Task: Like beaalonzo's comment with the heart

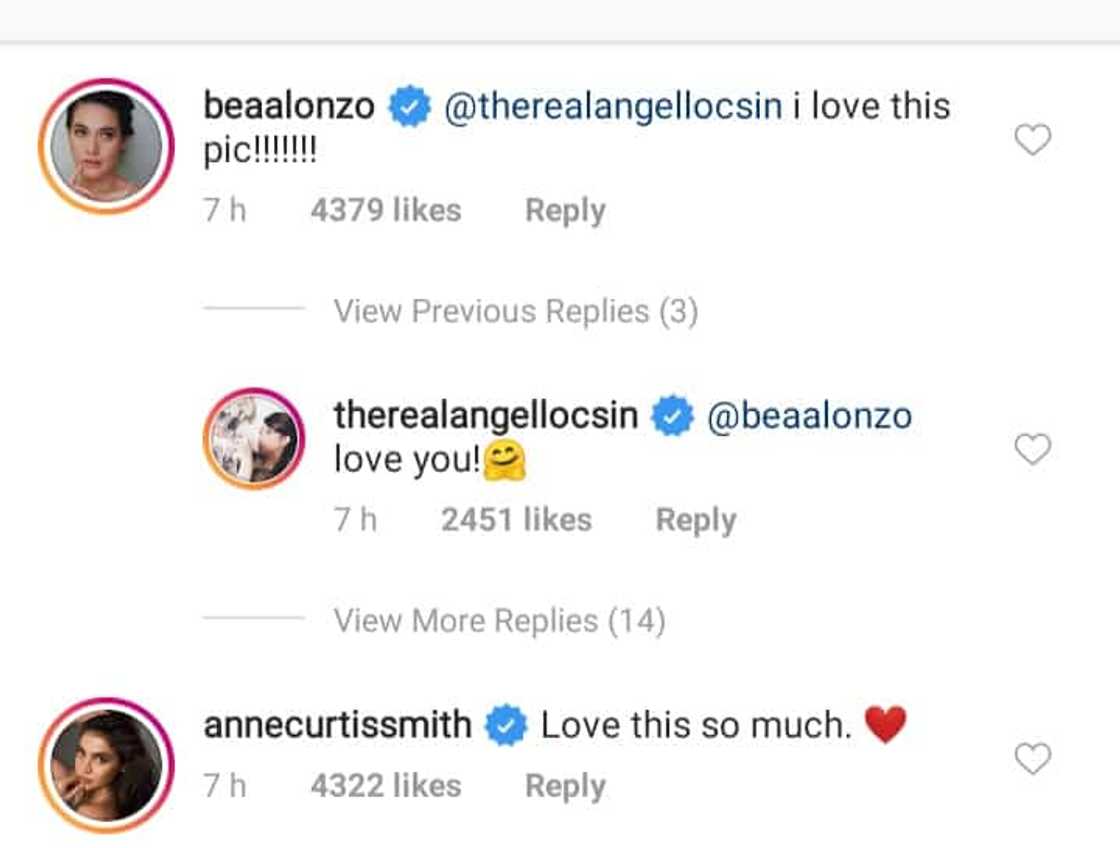Action: click(1032, 140)
